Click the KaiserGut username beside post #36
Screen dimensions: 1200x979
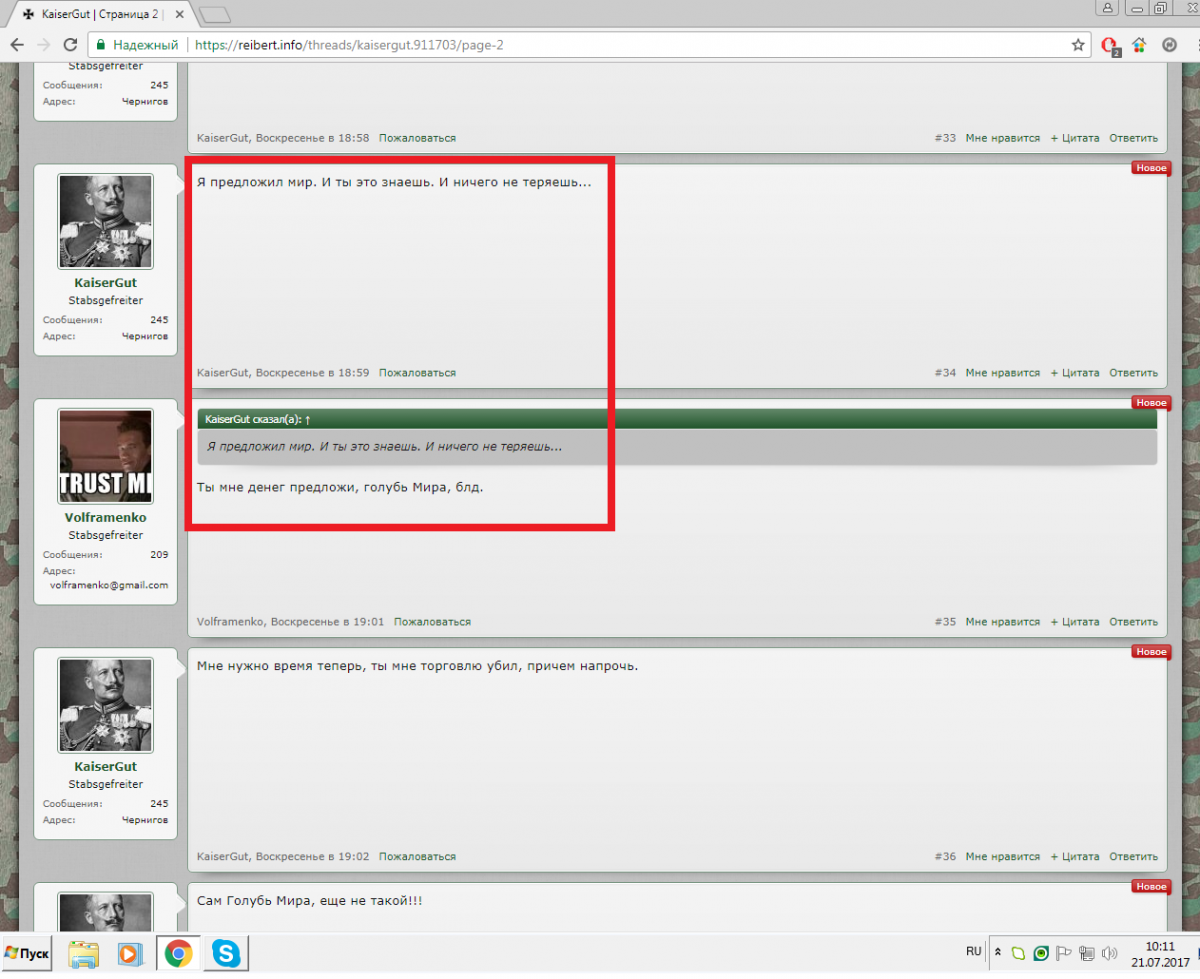point(105,767)
